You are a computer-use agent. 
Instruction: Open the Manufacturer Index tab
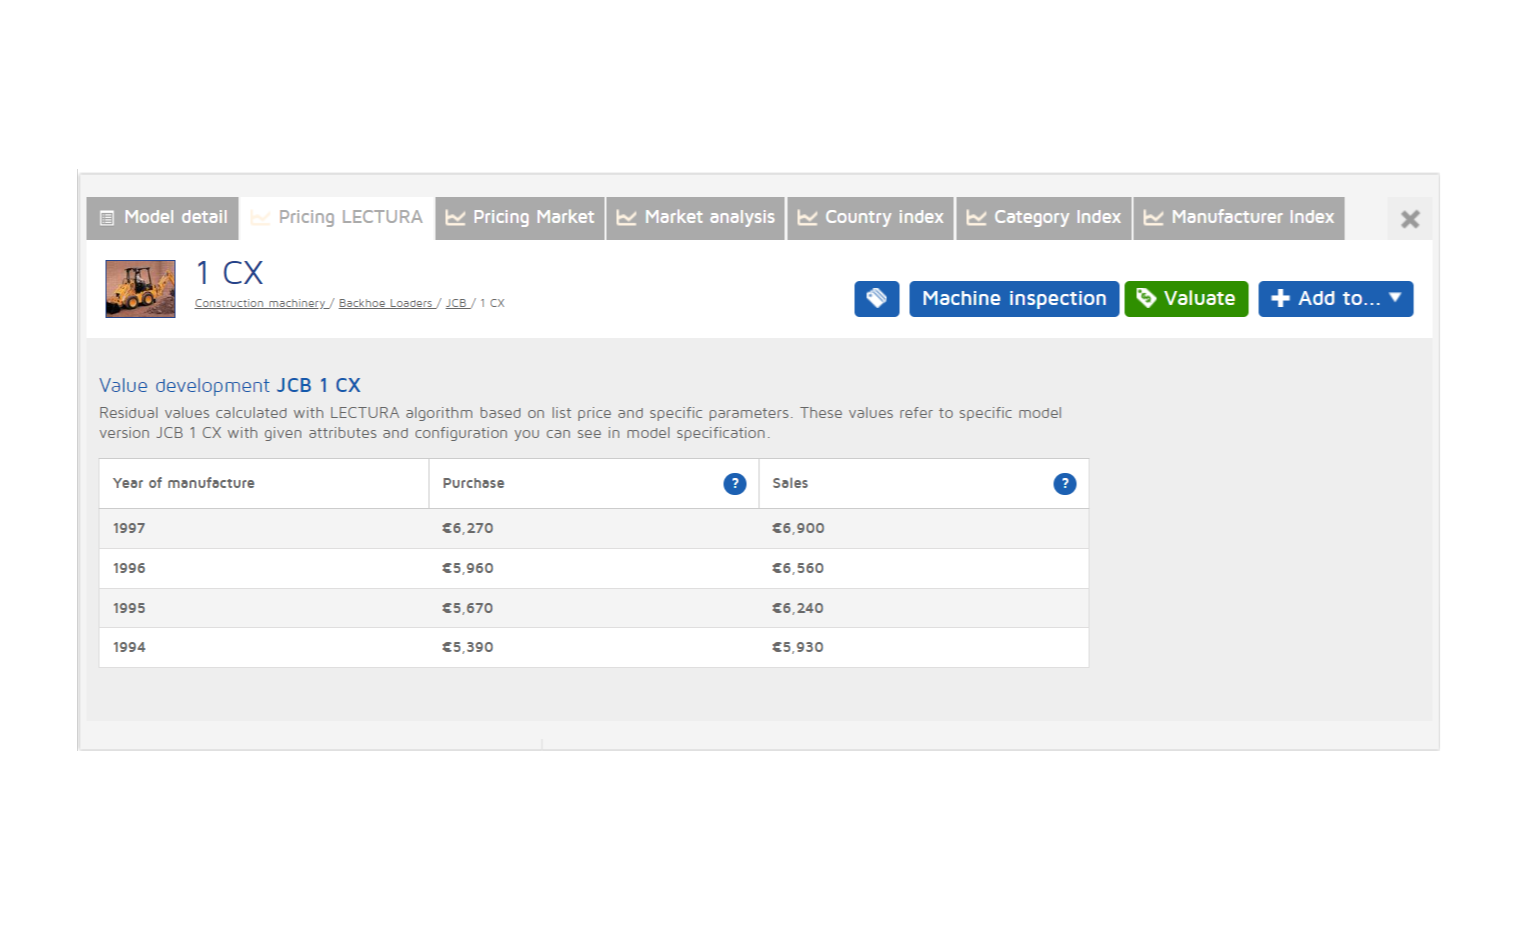click(x=1239, y=218)
